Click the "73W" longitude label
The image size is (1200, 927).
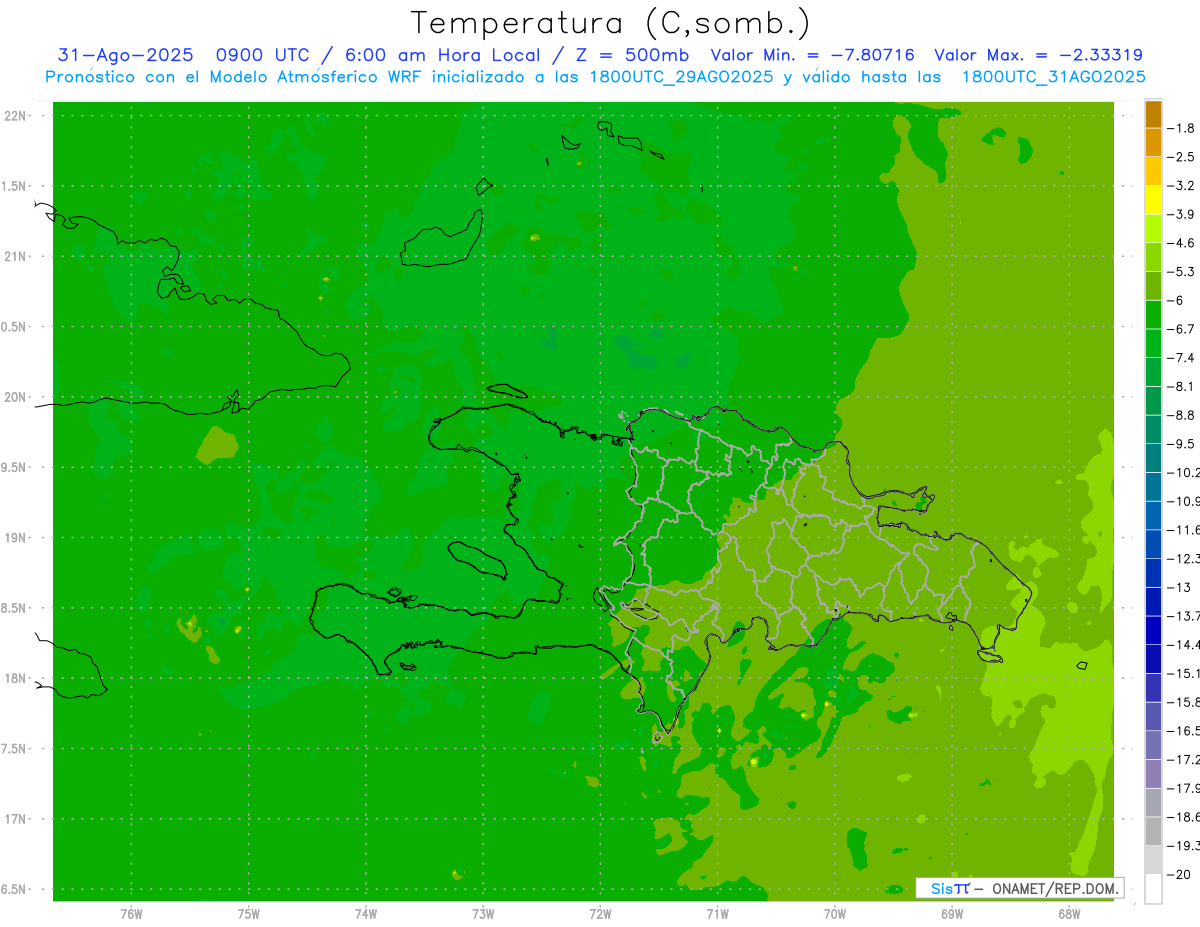pyautogui.click(x=483, y=913)
